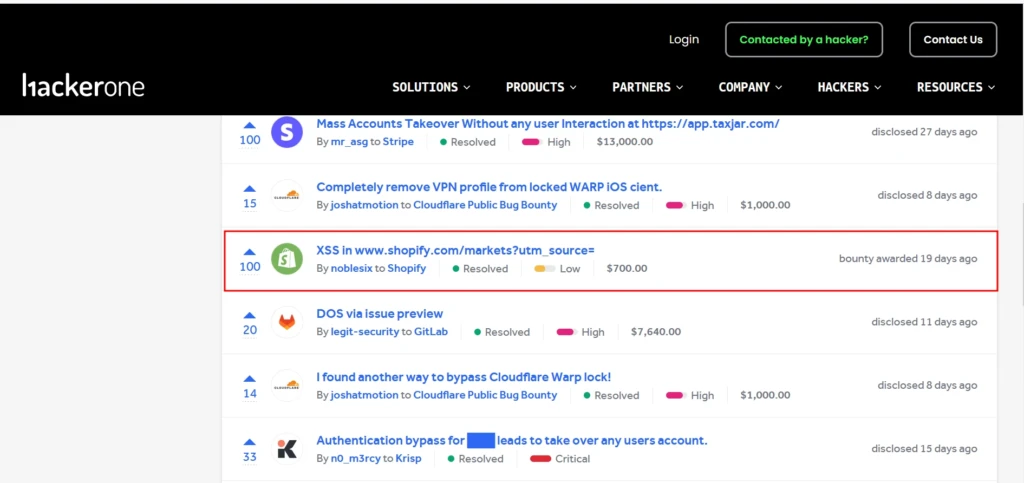1024x483 pixels.
Task: Upvote the Krisp Authentication bypass report
Action: coord(250,442)
